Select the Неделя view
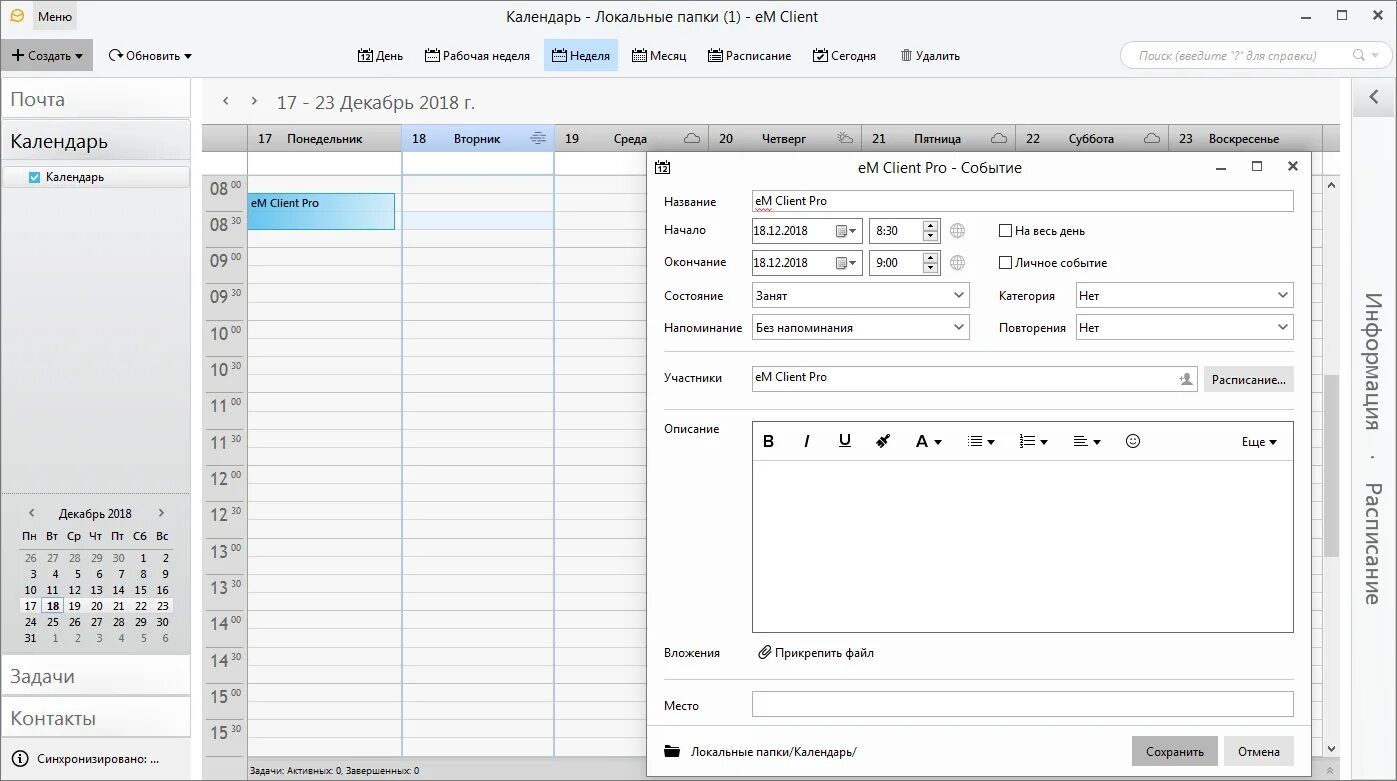This screenshot has height=781, width=1397. click(581, 56)
